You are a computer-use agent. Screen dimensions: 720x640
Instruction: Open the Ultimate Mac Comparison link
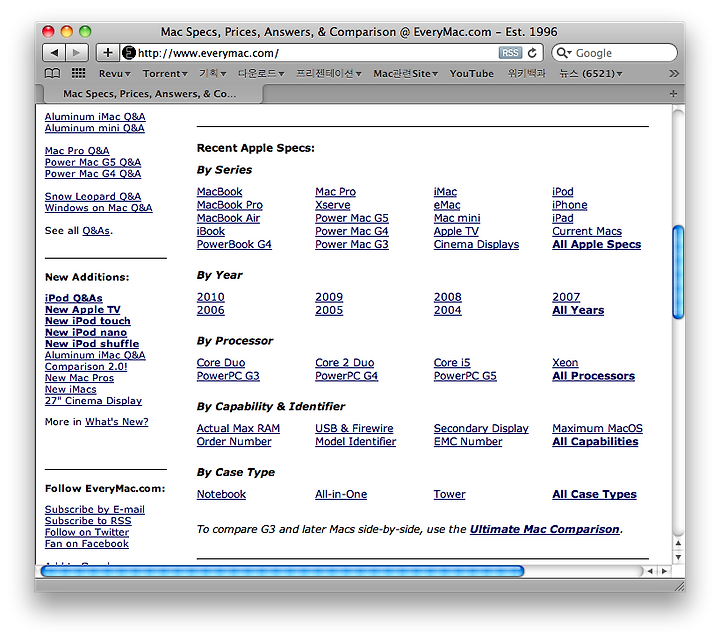click(545, 529)
